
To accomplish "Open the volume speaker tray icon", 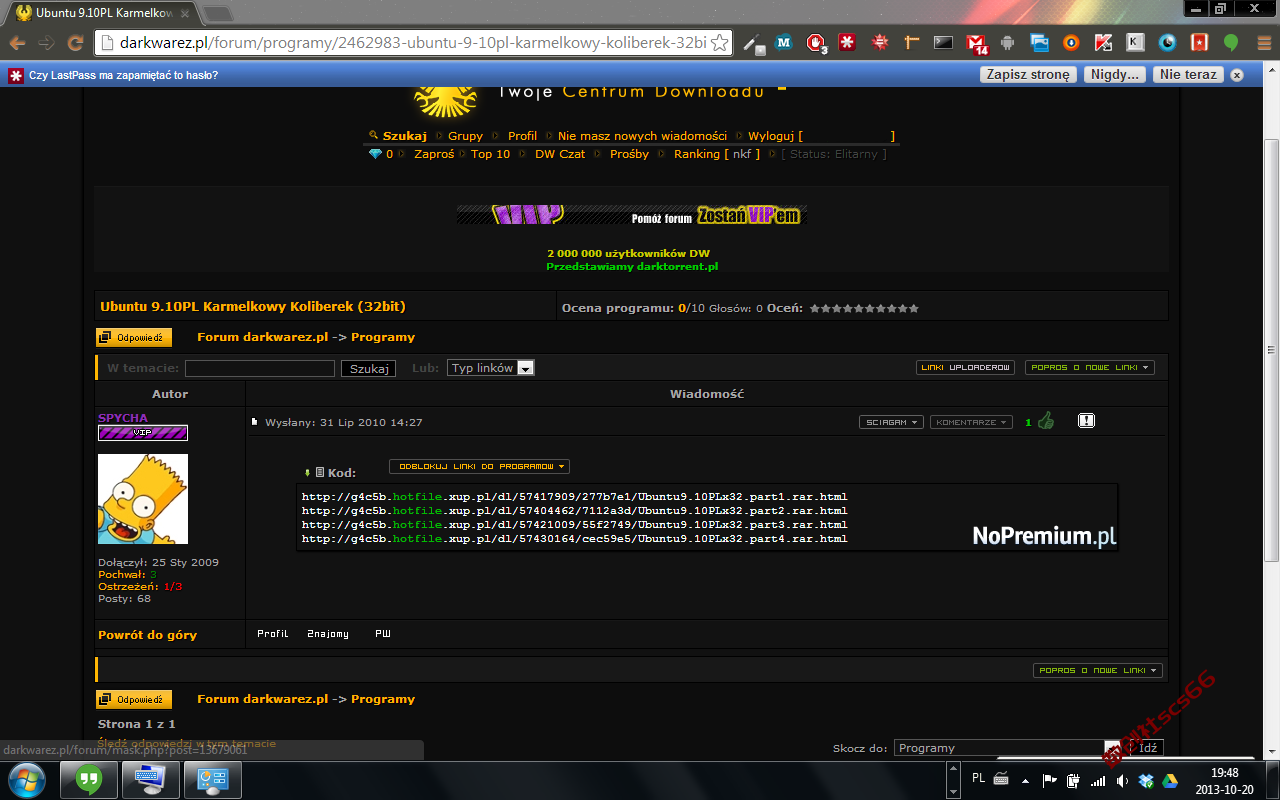I will click(x=1122, y=781).
